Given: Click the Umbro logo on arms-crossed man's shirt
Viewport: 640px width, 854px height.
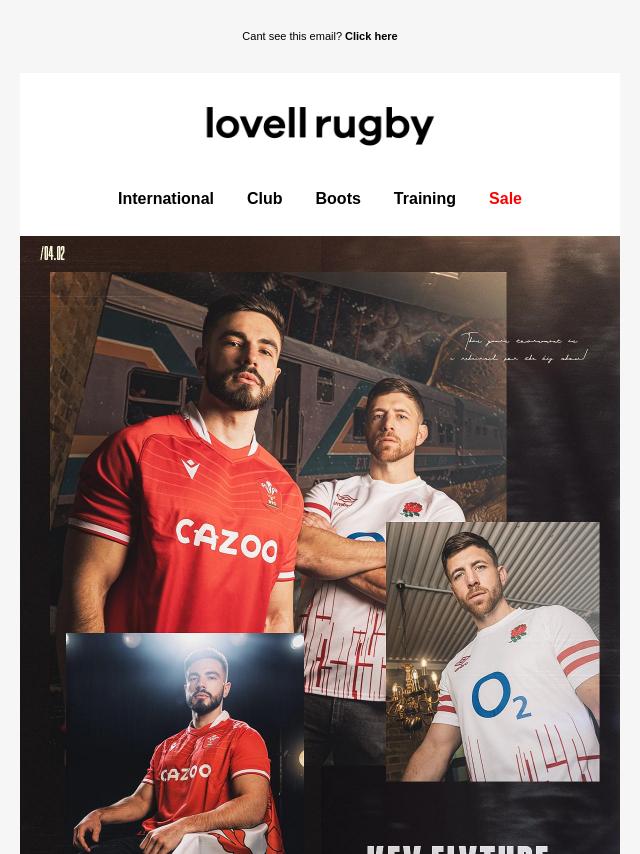Looking at the screenshot, I should (345, 500).
